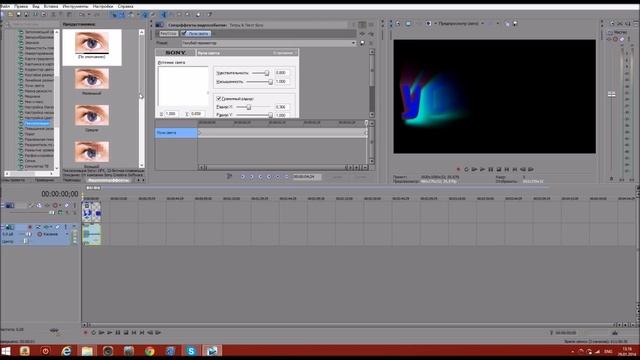
Task: Click the audio event on track two
Action: point(91,234)
